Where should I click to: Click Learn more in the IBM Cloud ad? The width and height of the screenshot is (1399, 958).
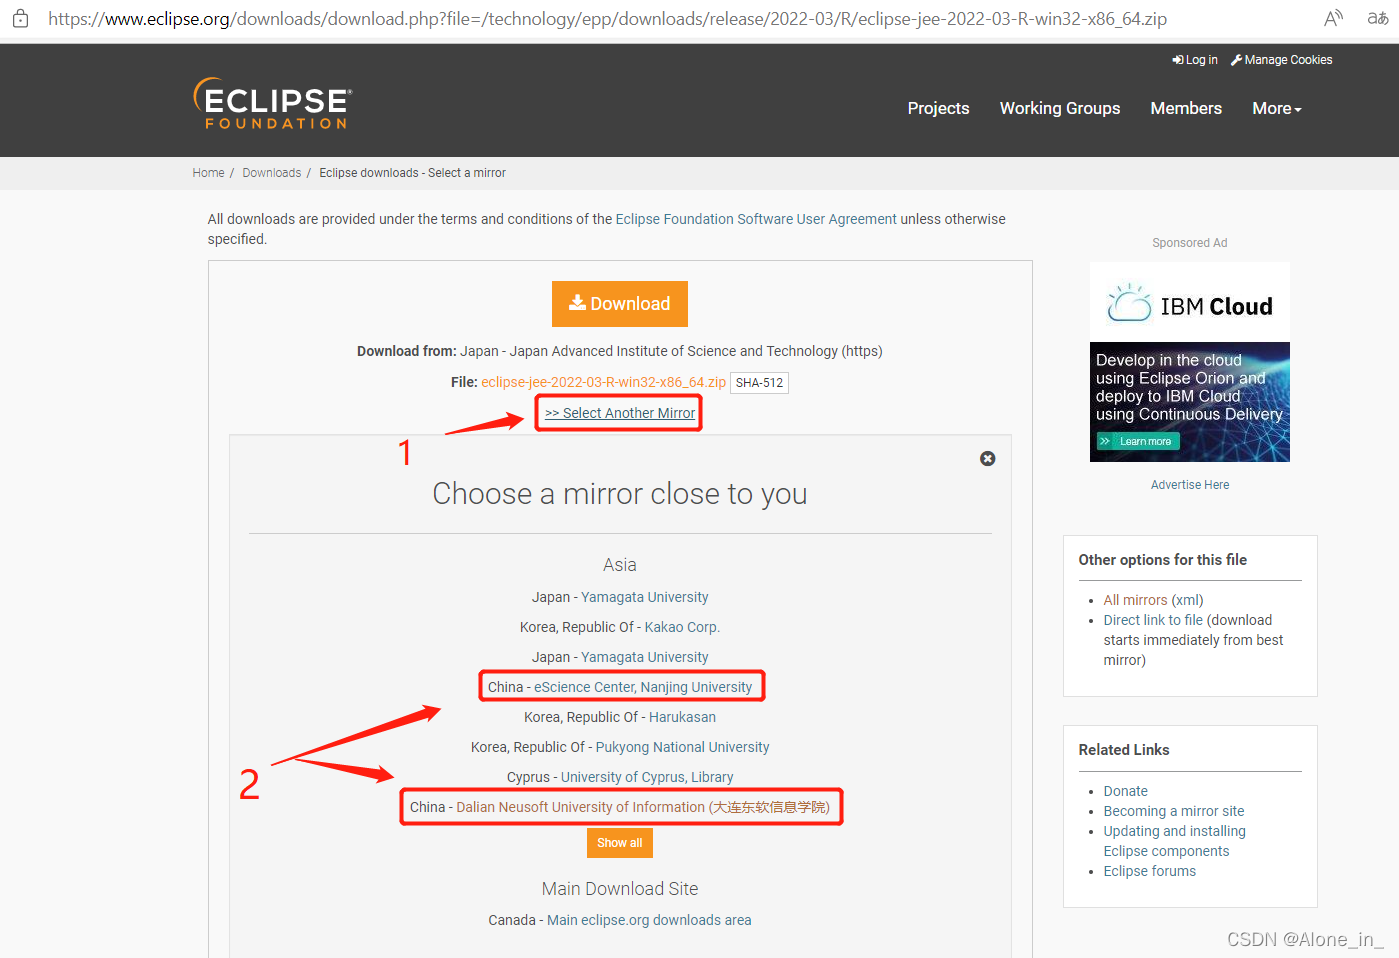click(x=1137, y=440)
